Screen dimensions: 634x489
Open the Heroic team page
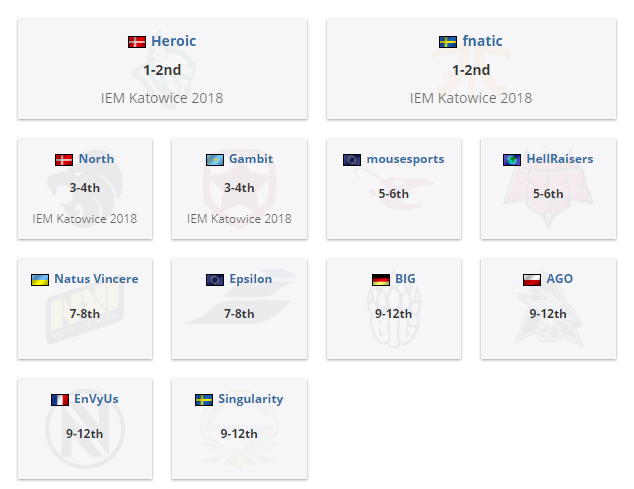pyautogui.click(x=173, y=41)
